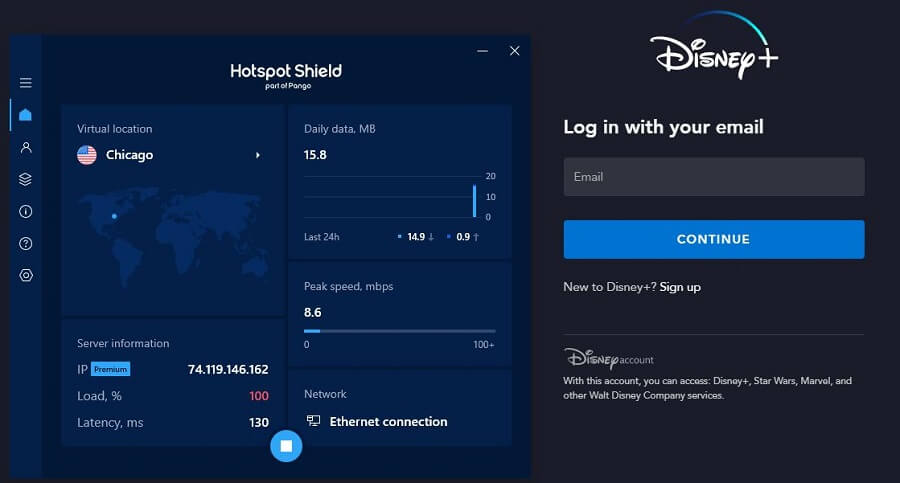Click the daily data bar chart
900x483 pixels.
(399, 197)
